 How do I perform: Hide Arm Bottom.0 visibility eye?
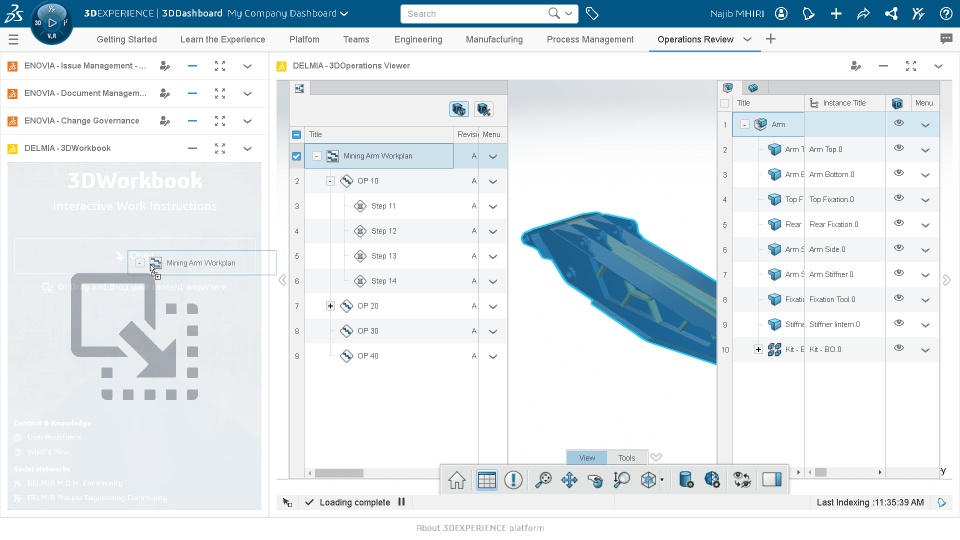(x=899, y=173)
